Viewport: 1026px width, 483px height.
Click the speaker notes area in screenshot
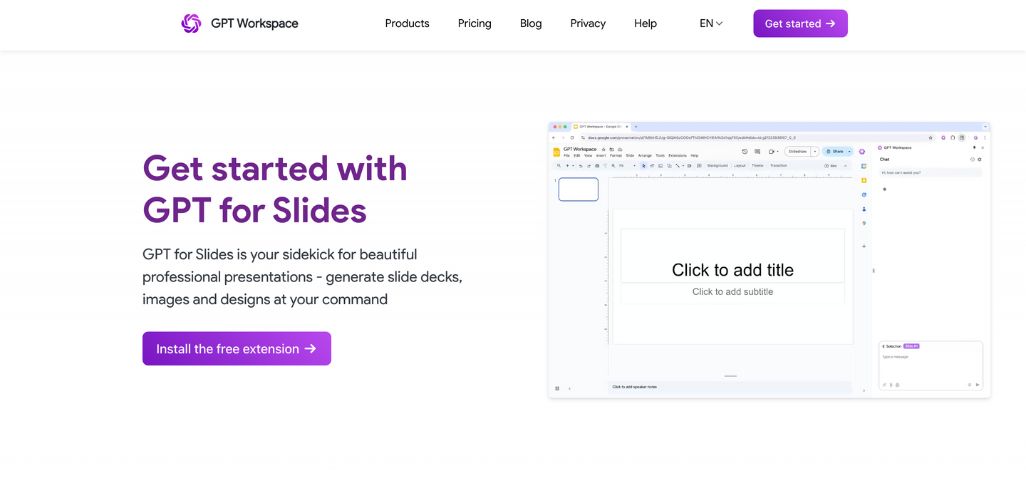click(x=730, y=387)
